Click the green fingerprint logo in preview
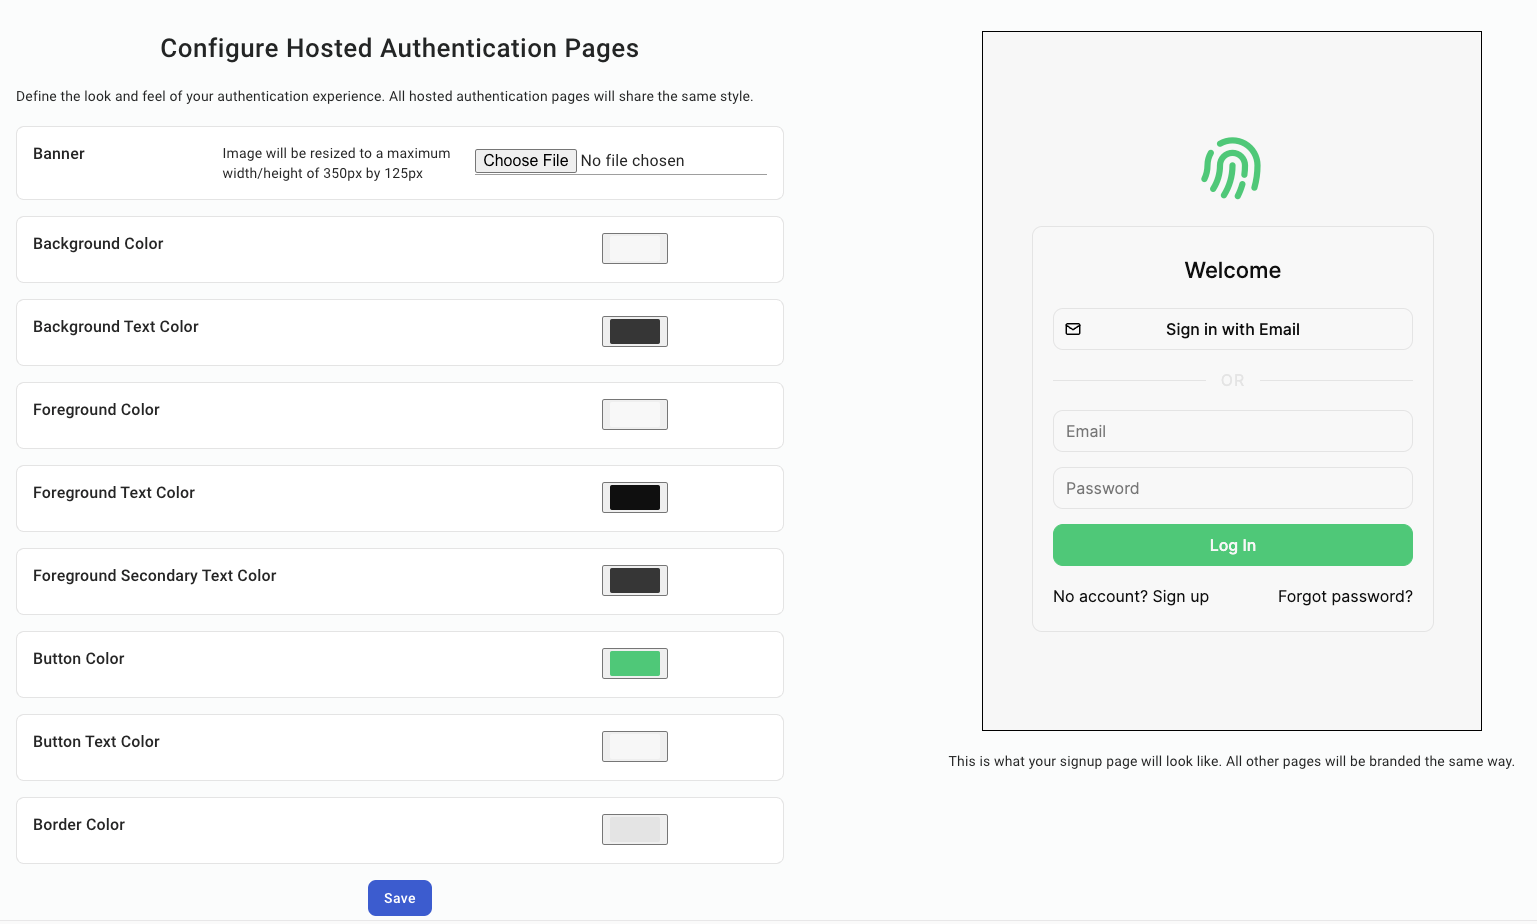This screenshot has height=924, width=1537. tap(1232, 168)
